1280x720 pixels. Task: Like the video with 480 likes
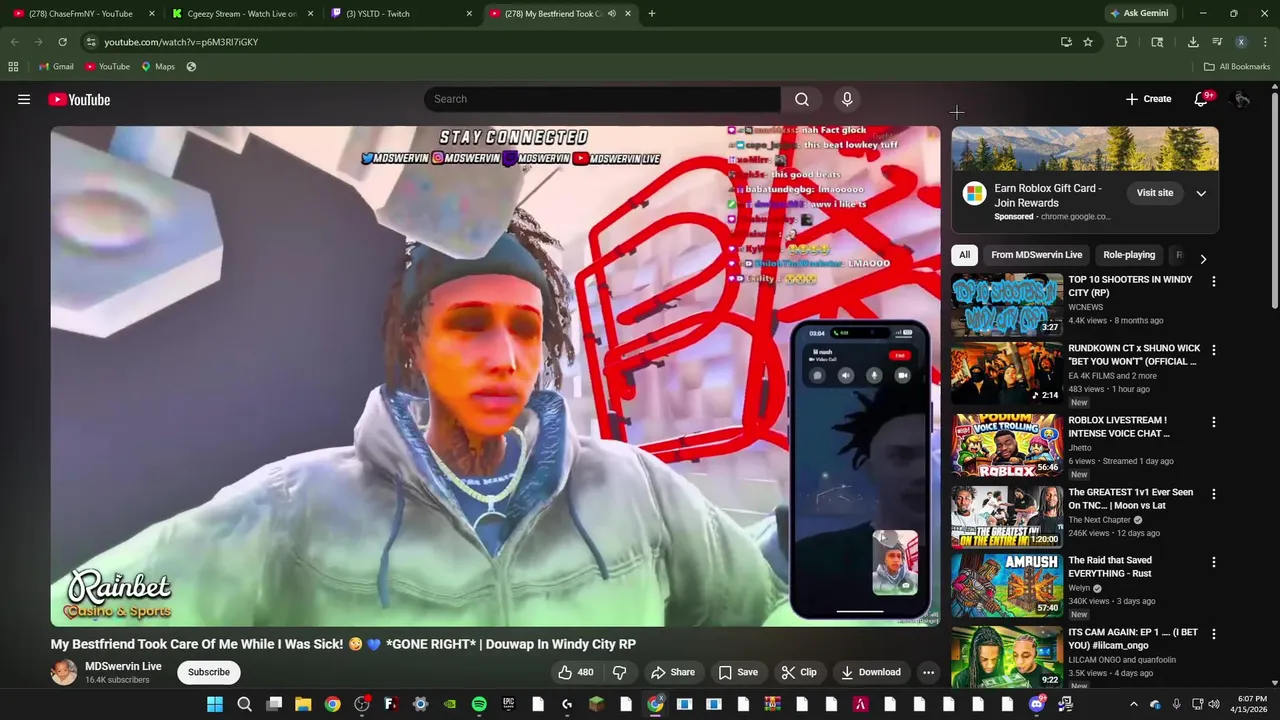[575, 672]
